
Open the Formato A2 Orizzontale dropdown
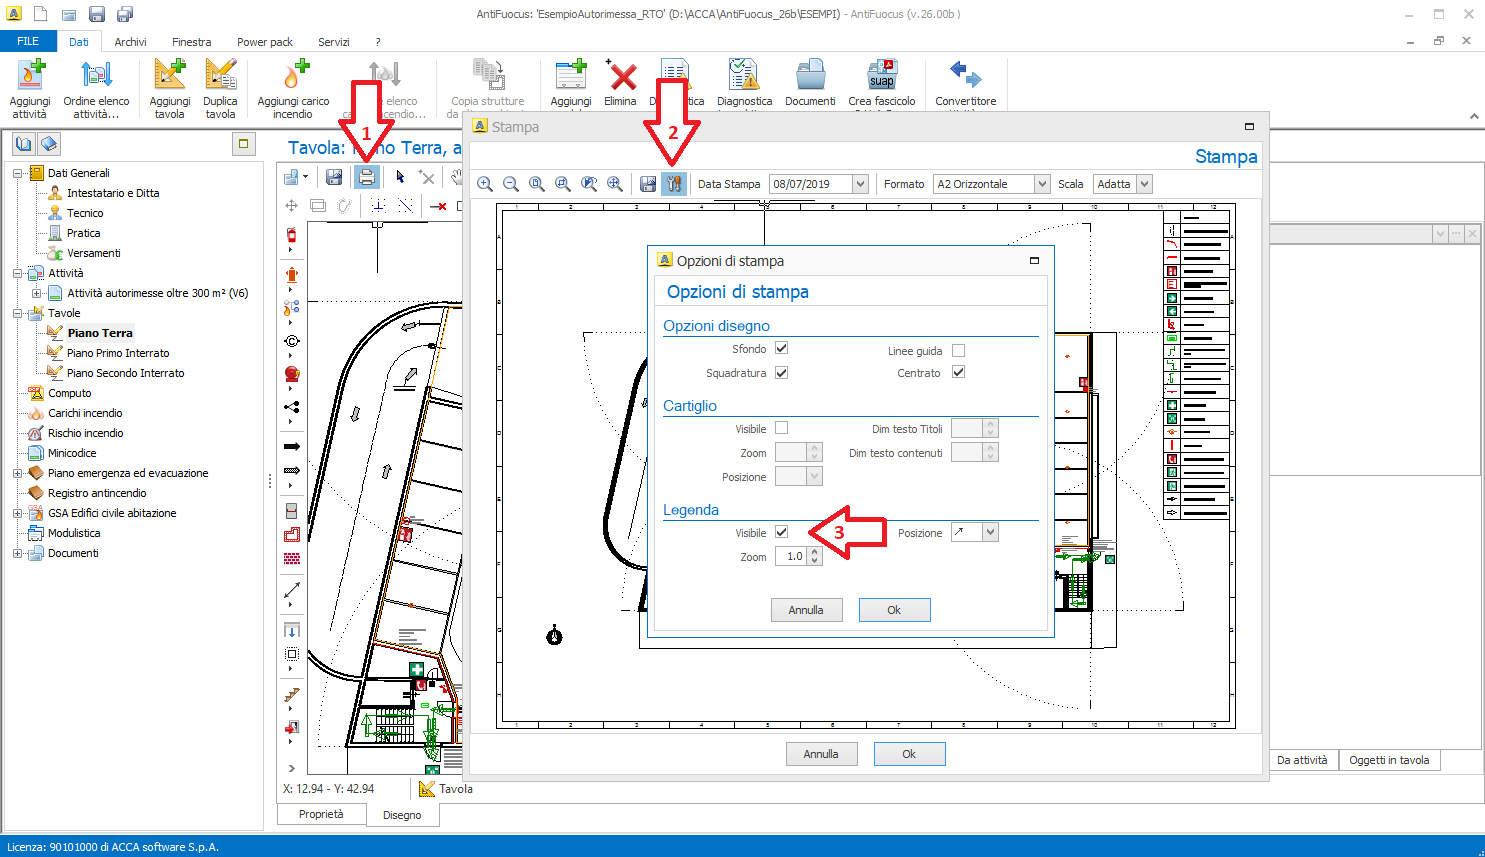tap(1042, 184)
